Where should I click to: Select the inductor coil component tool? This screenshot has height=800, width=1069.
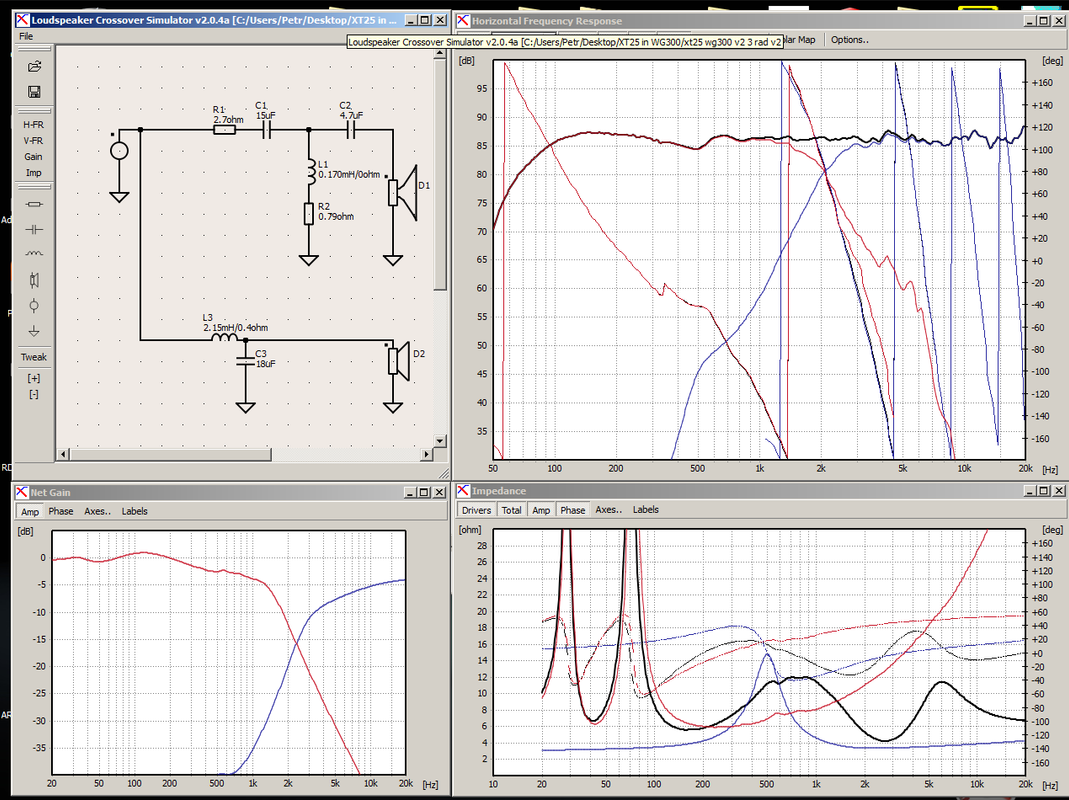33,254
